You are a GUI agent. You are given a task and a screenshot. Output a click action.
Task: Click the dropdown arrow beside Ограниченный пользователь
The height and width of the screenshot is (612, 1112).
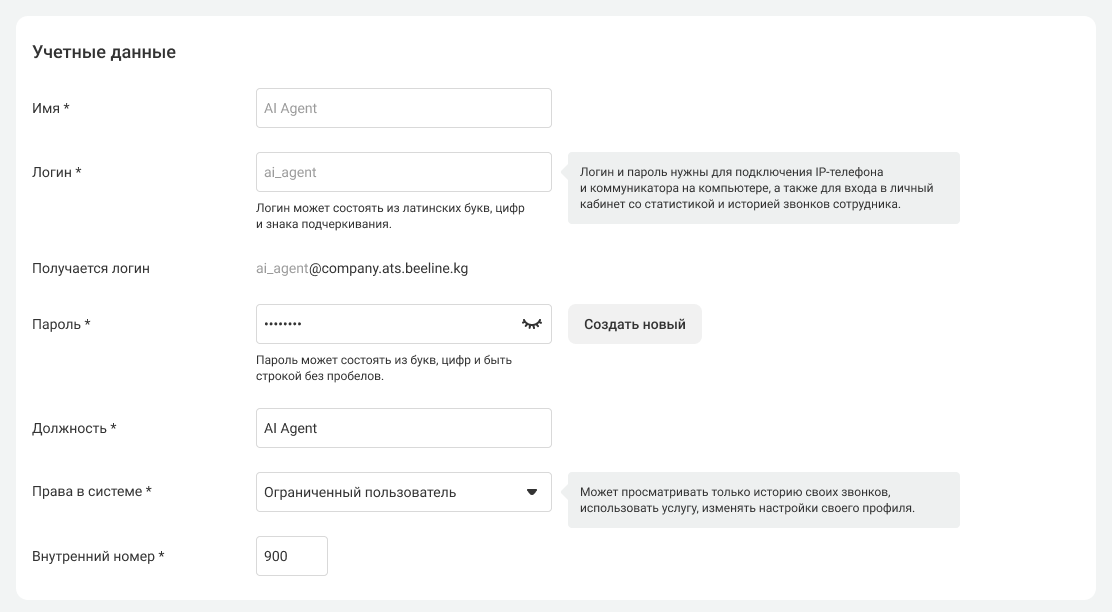coord(532,492)
